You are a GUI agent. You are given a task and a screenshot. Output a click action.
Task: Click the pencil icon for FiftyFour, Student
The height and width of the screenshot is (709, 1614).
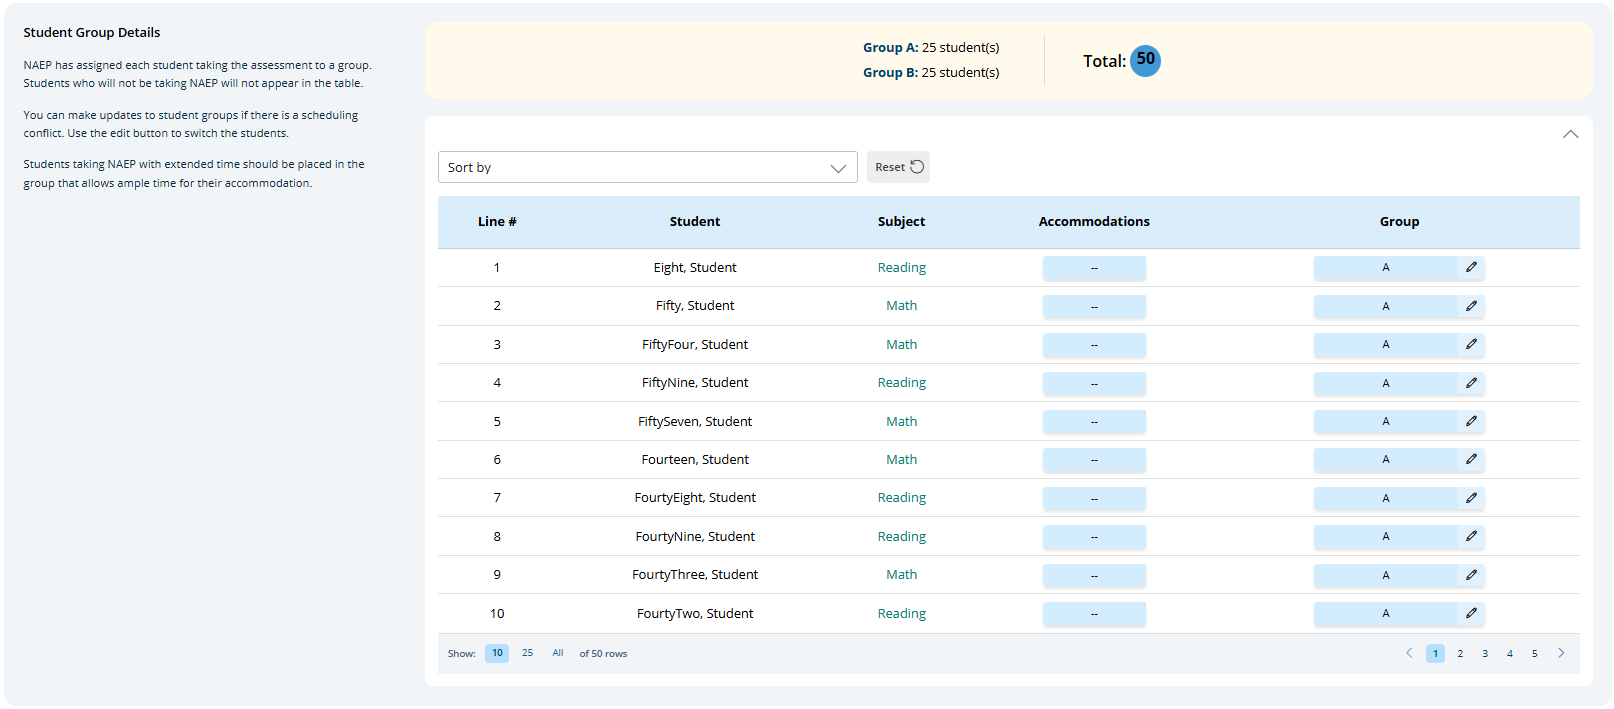point(1471,344)
